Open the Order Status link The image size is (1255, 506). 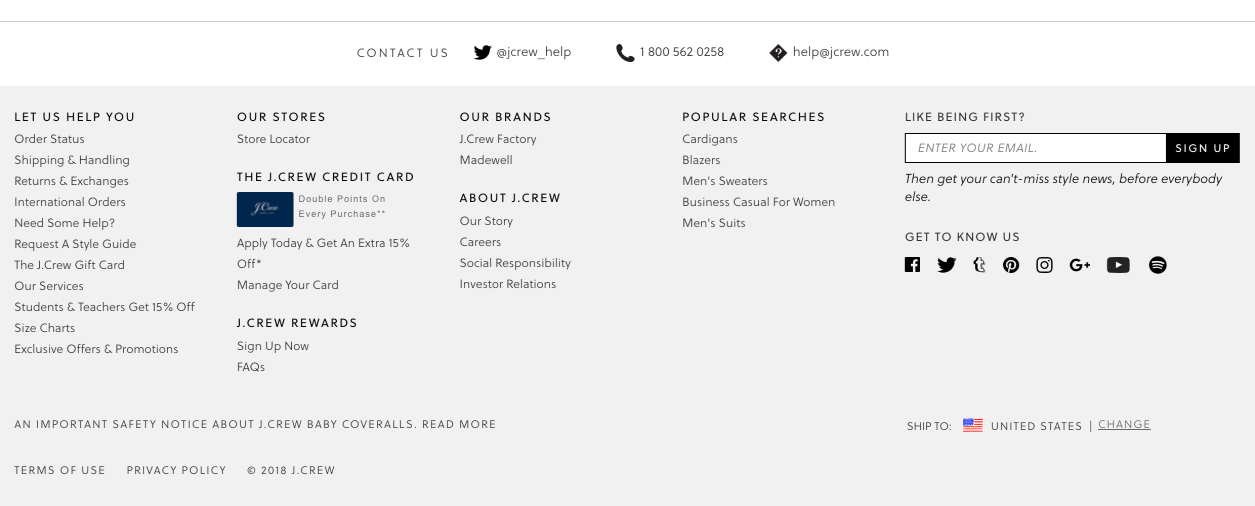[49, 139]
